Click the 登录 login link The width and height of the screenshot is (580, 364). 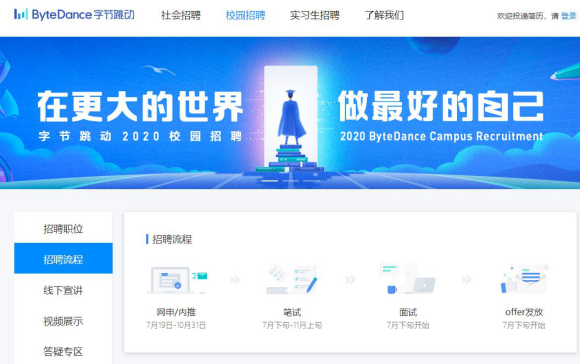(x=569, y=16)
